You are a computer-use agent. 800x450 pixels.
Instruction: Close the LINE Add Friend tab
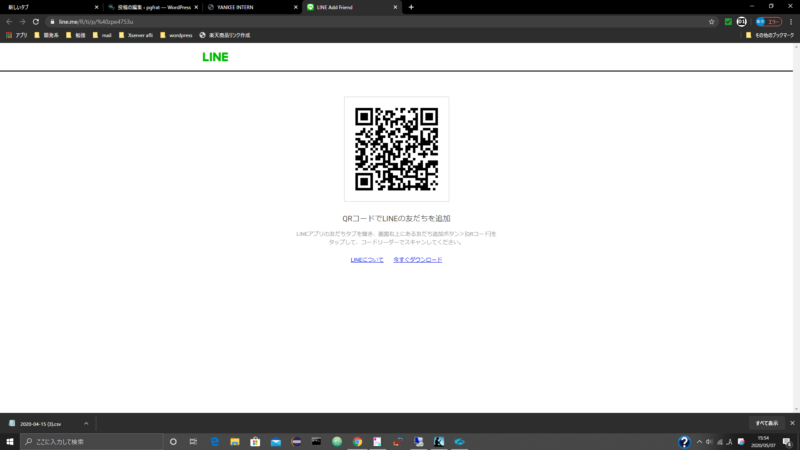(x=395, y=7)
